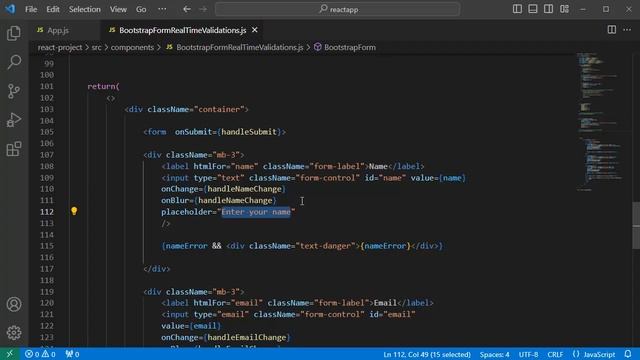Go back with the left arrow
Screen dimensions: 640x360
tap(187, 9)
